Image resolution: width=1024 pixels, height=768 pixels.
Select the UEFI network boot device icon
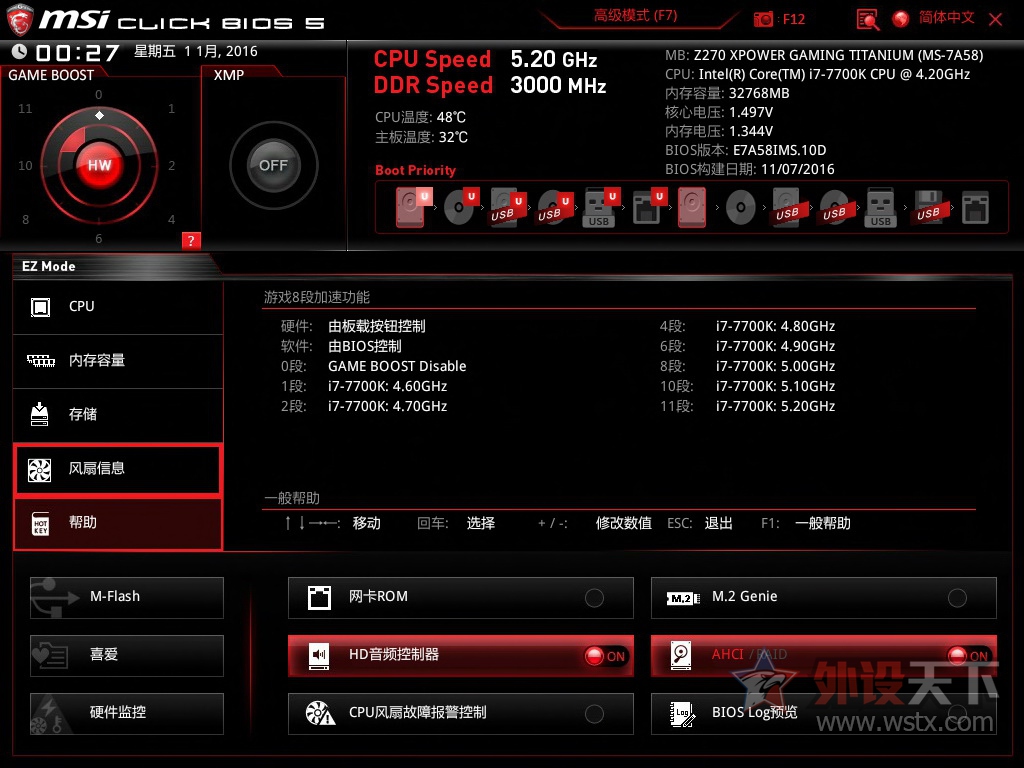pos(648,207)
